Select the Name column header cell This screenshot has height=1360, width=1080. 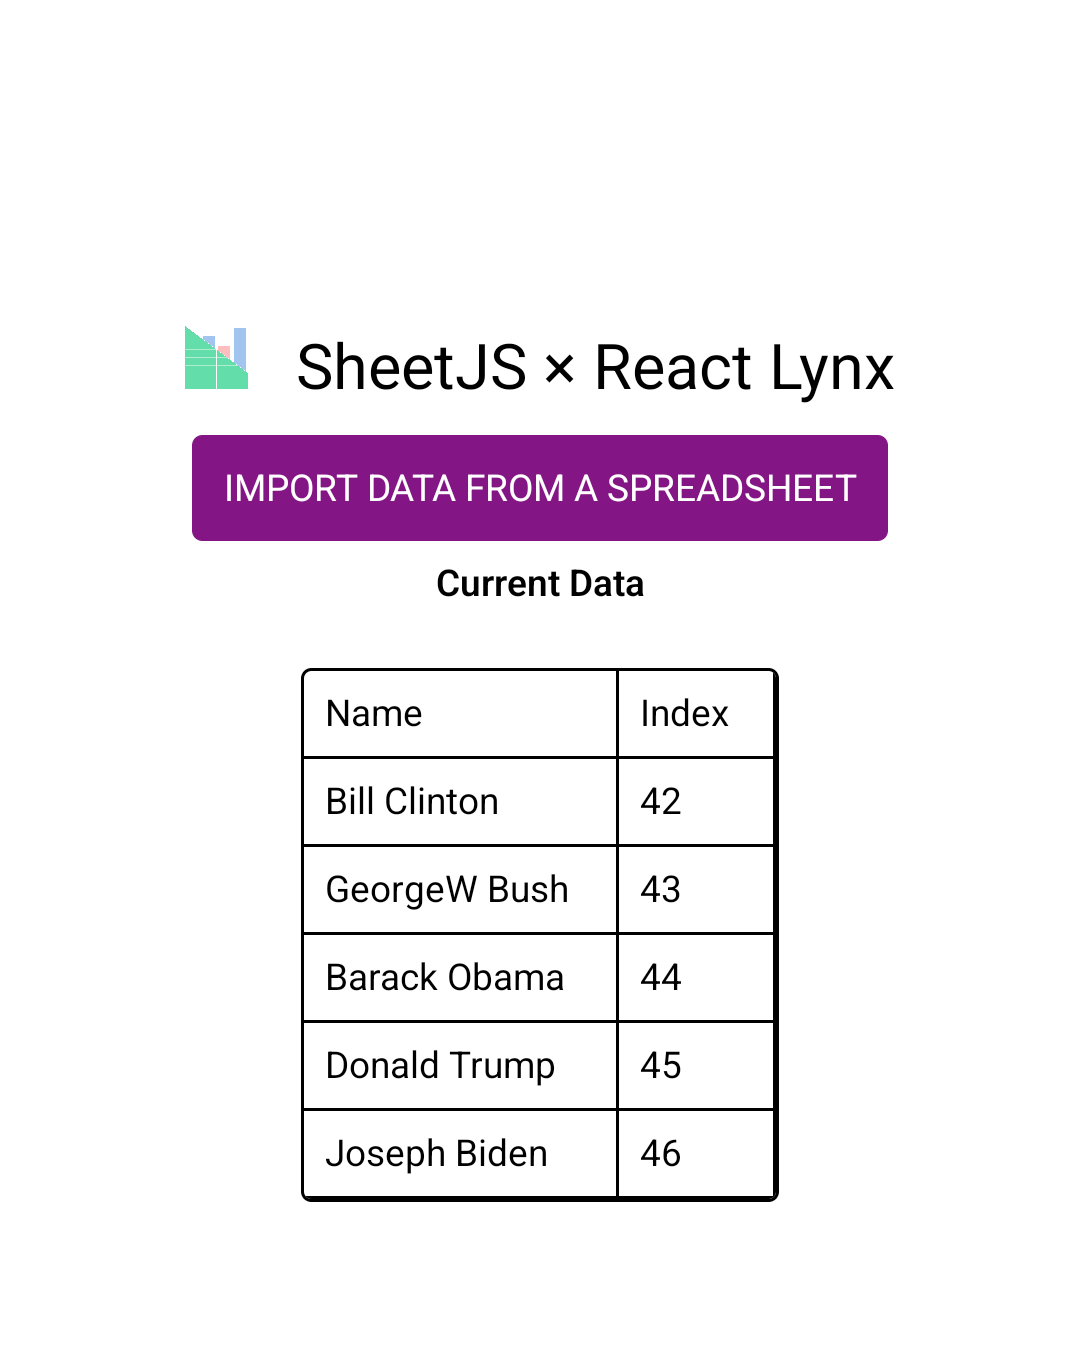460,714
